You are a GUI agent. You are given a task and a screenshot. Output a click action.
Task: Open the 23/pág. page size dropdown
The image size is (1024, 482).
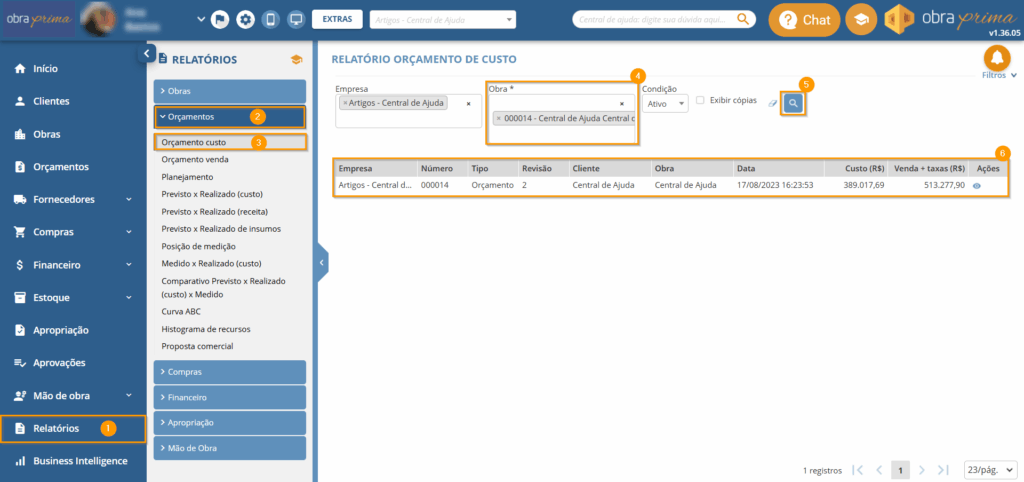[990, 470]
